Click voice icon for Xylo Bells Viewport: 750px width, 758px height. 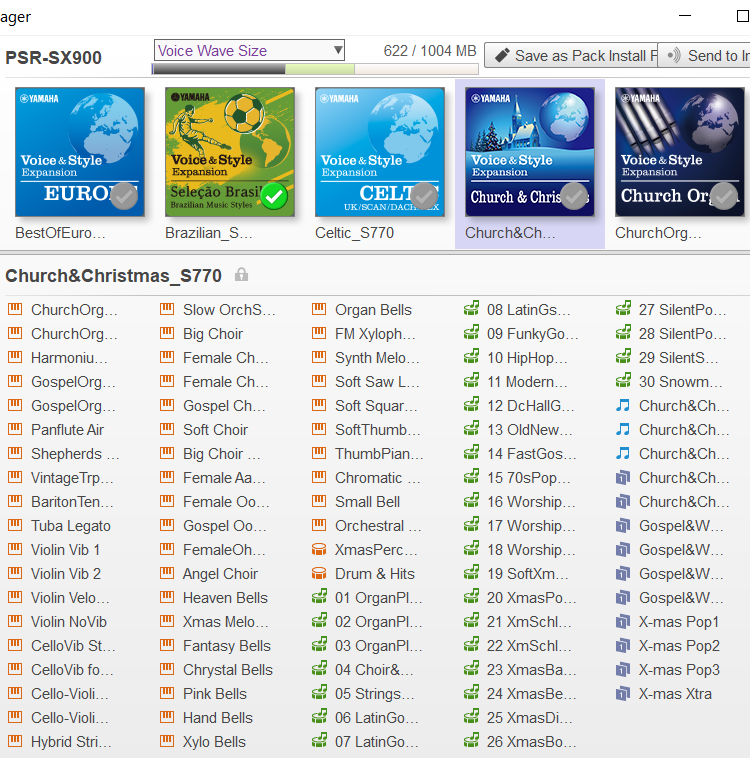(167, 741)
